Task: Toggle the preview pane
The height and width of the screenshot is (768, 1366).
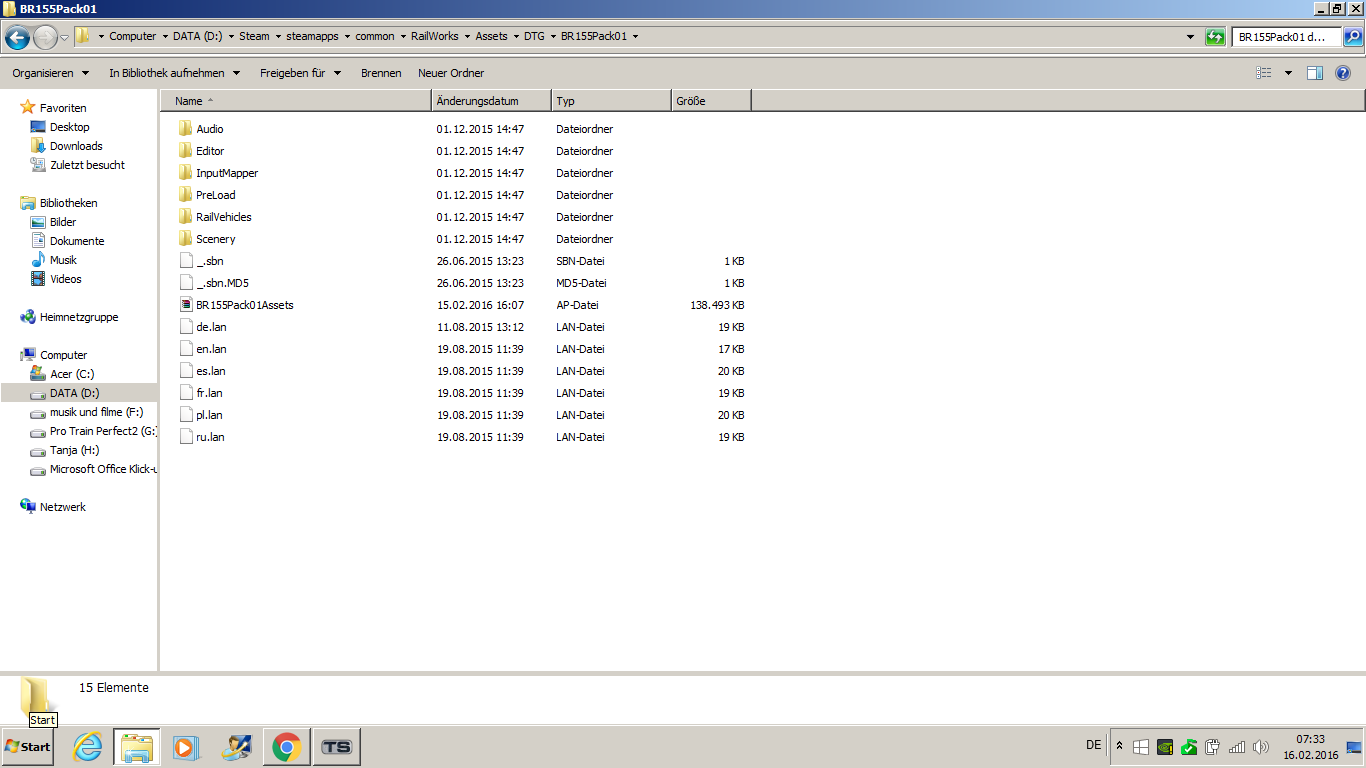Action: [1315, 73]
